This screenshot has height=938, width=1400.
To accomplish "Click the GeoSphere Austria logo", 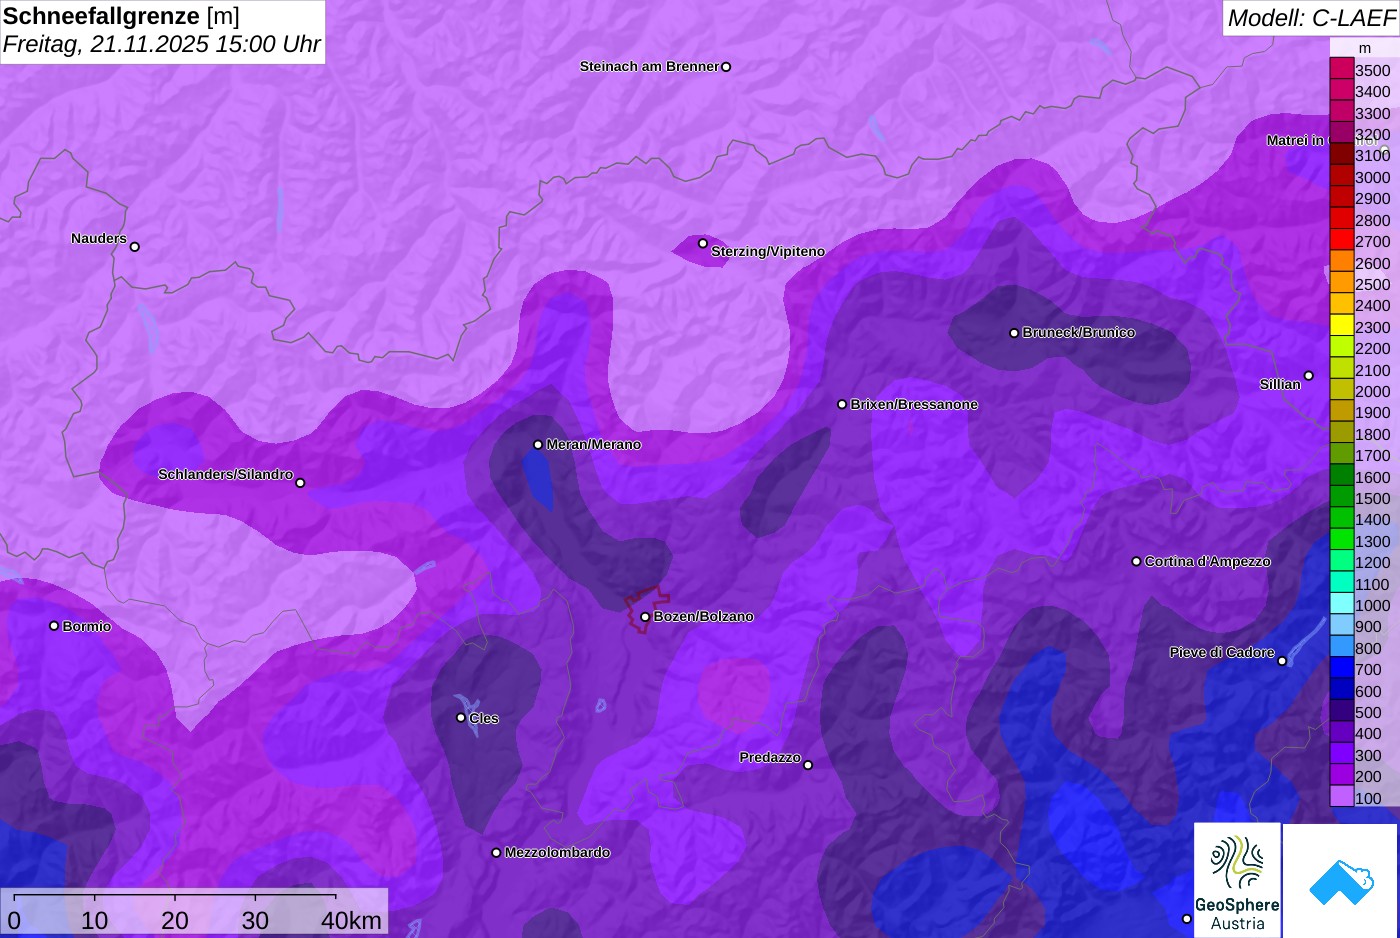I will click(x=1237, y=880).
